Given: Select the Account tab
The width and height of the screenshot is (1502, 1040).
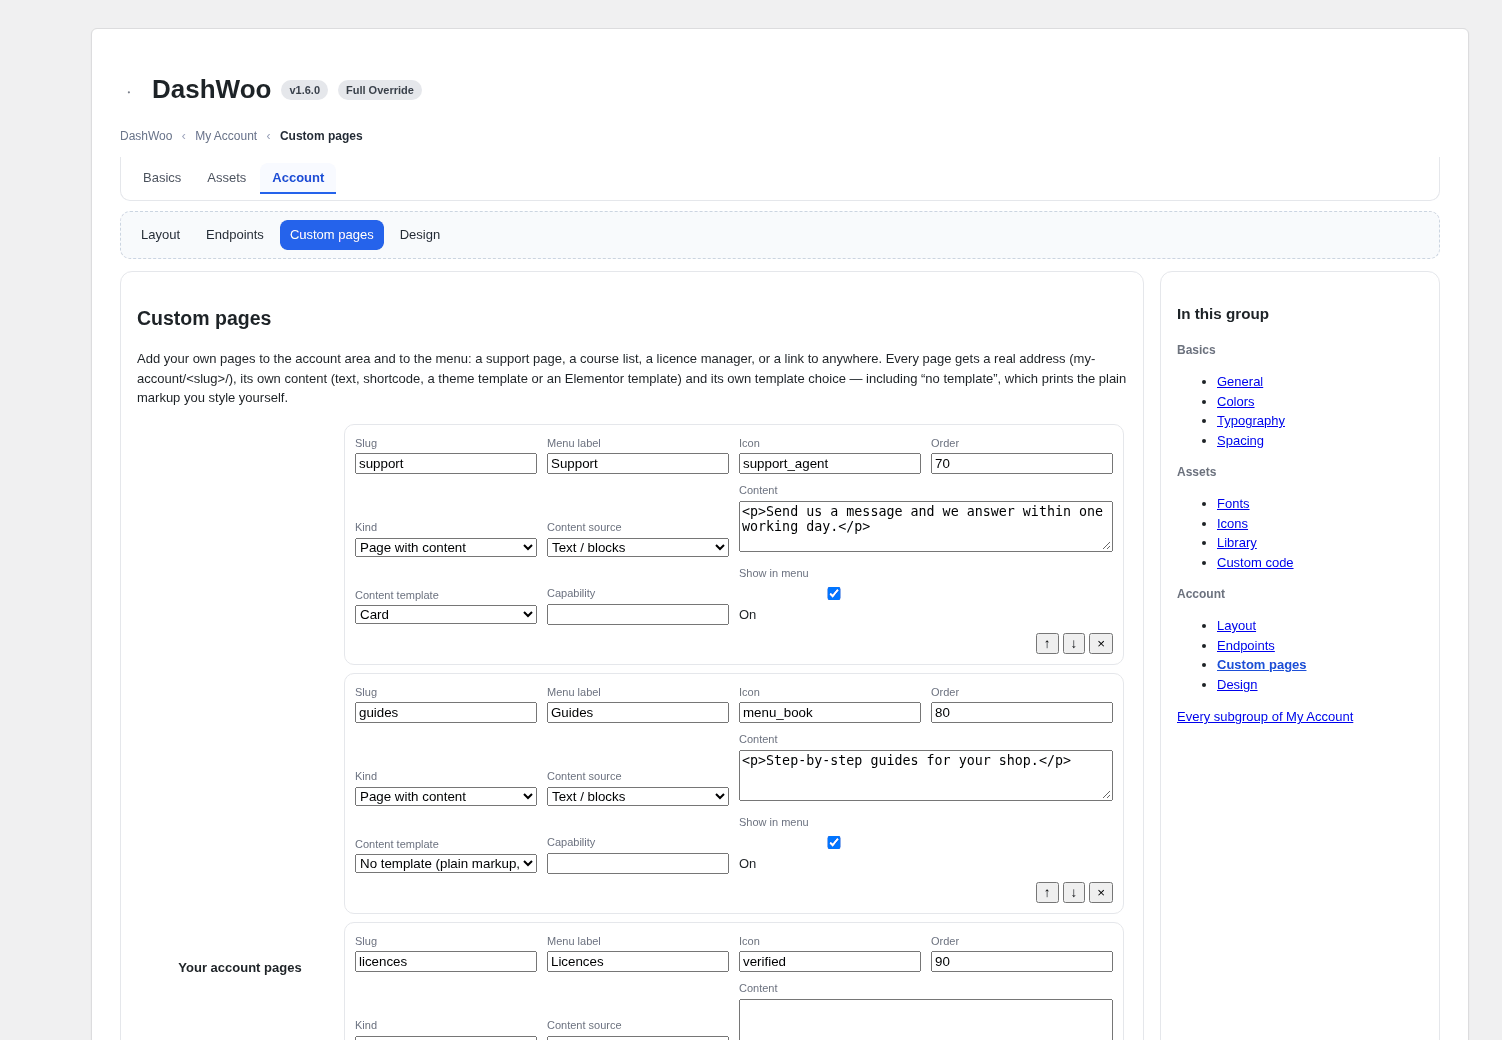Looking at the screenshot, I should click(298, 178).
